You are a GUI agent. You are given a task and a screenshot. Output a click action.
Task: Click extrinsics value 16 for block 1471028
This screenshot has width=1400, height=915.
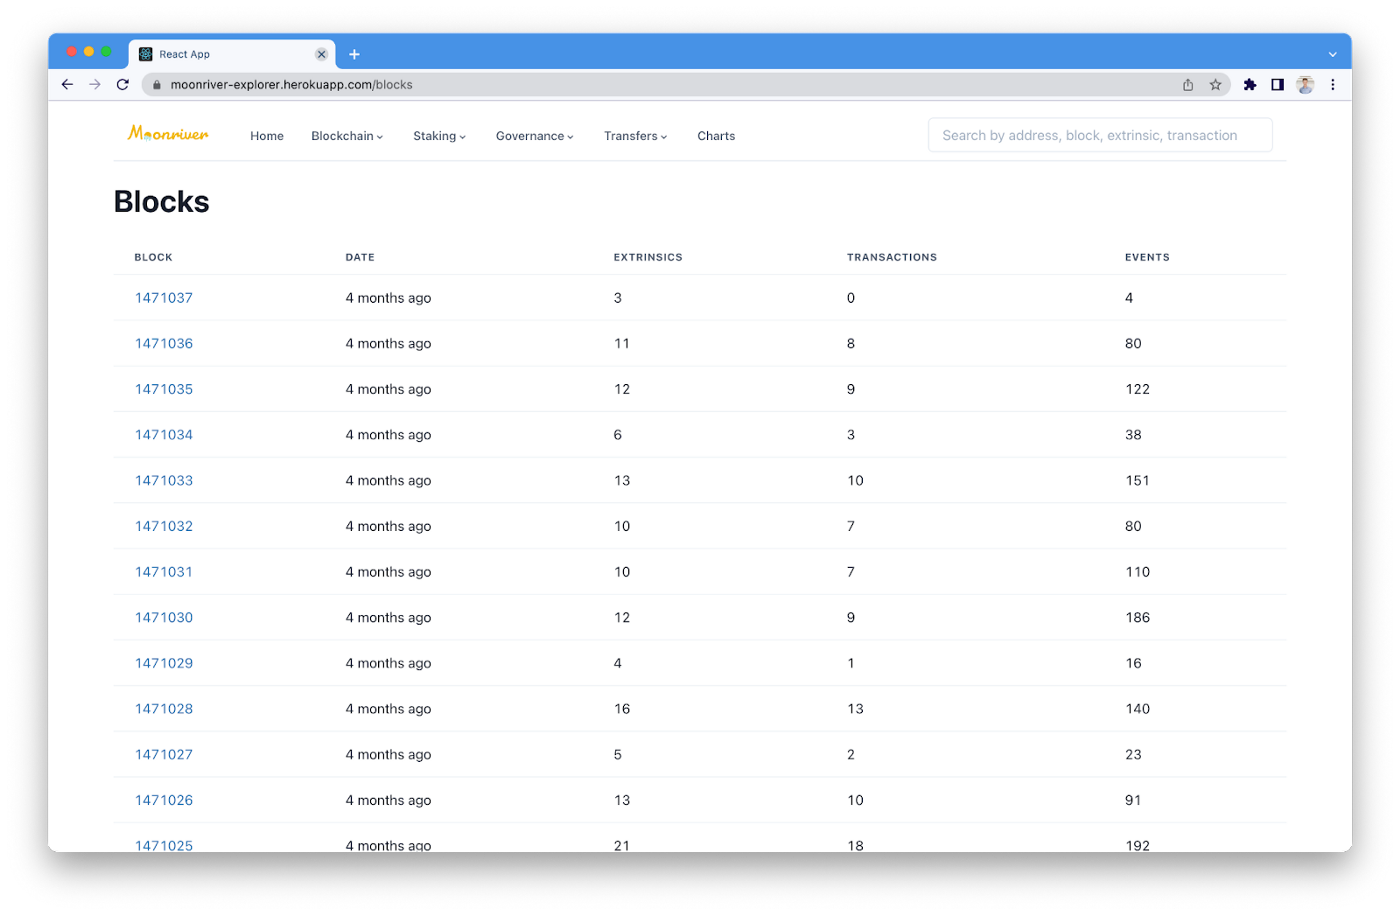622,709
